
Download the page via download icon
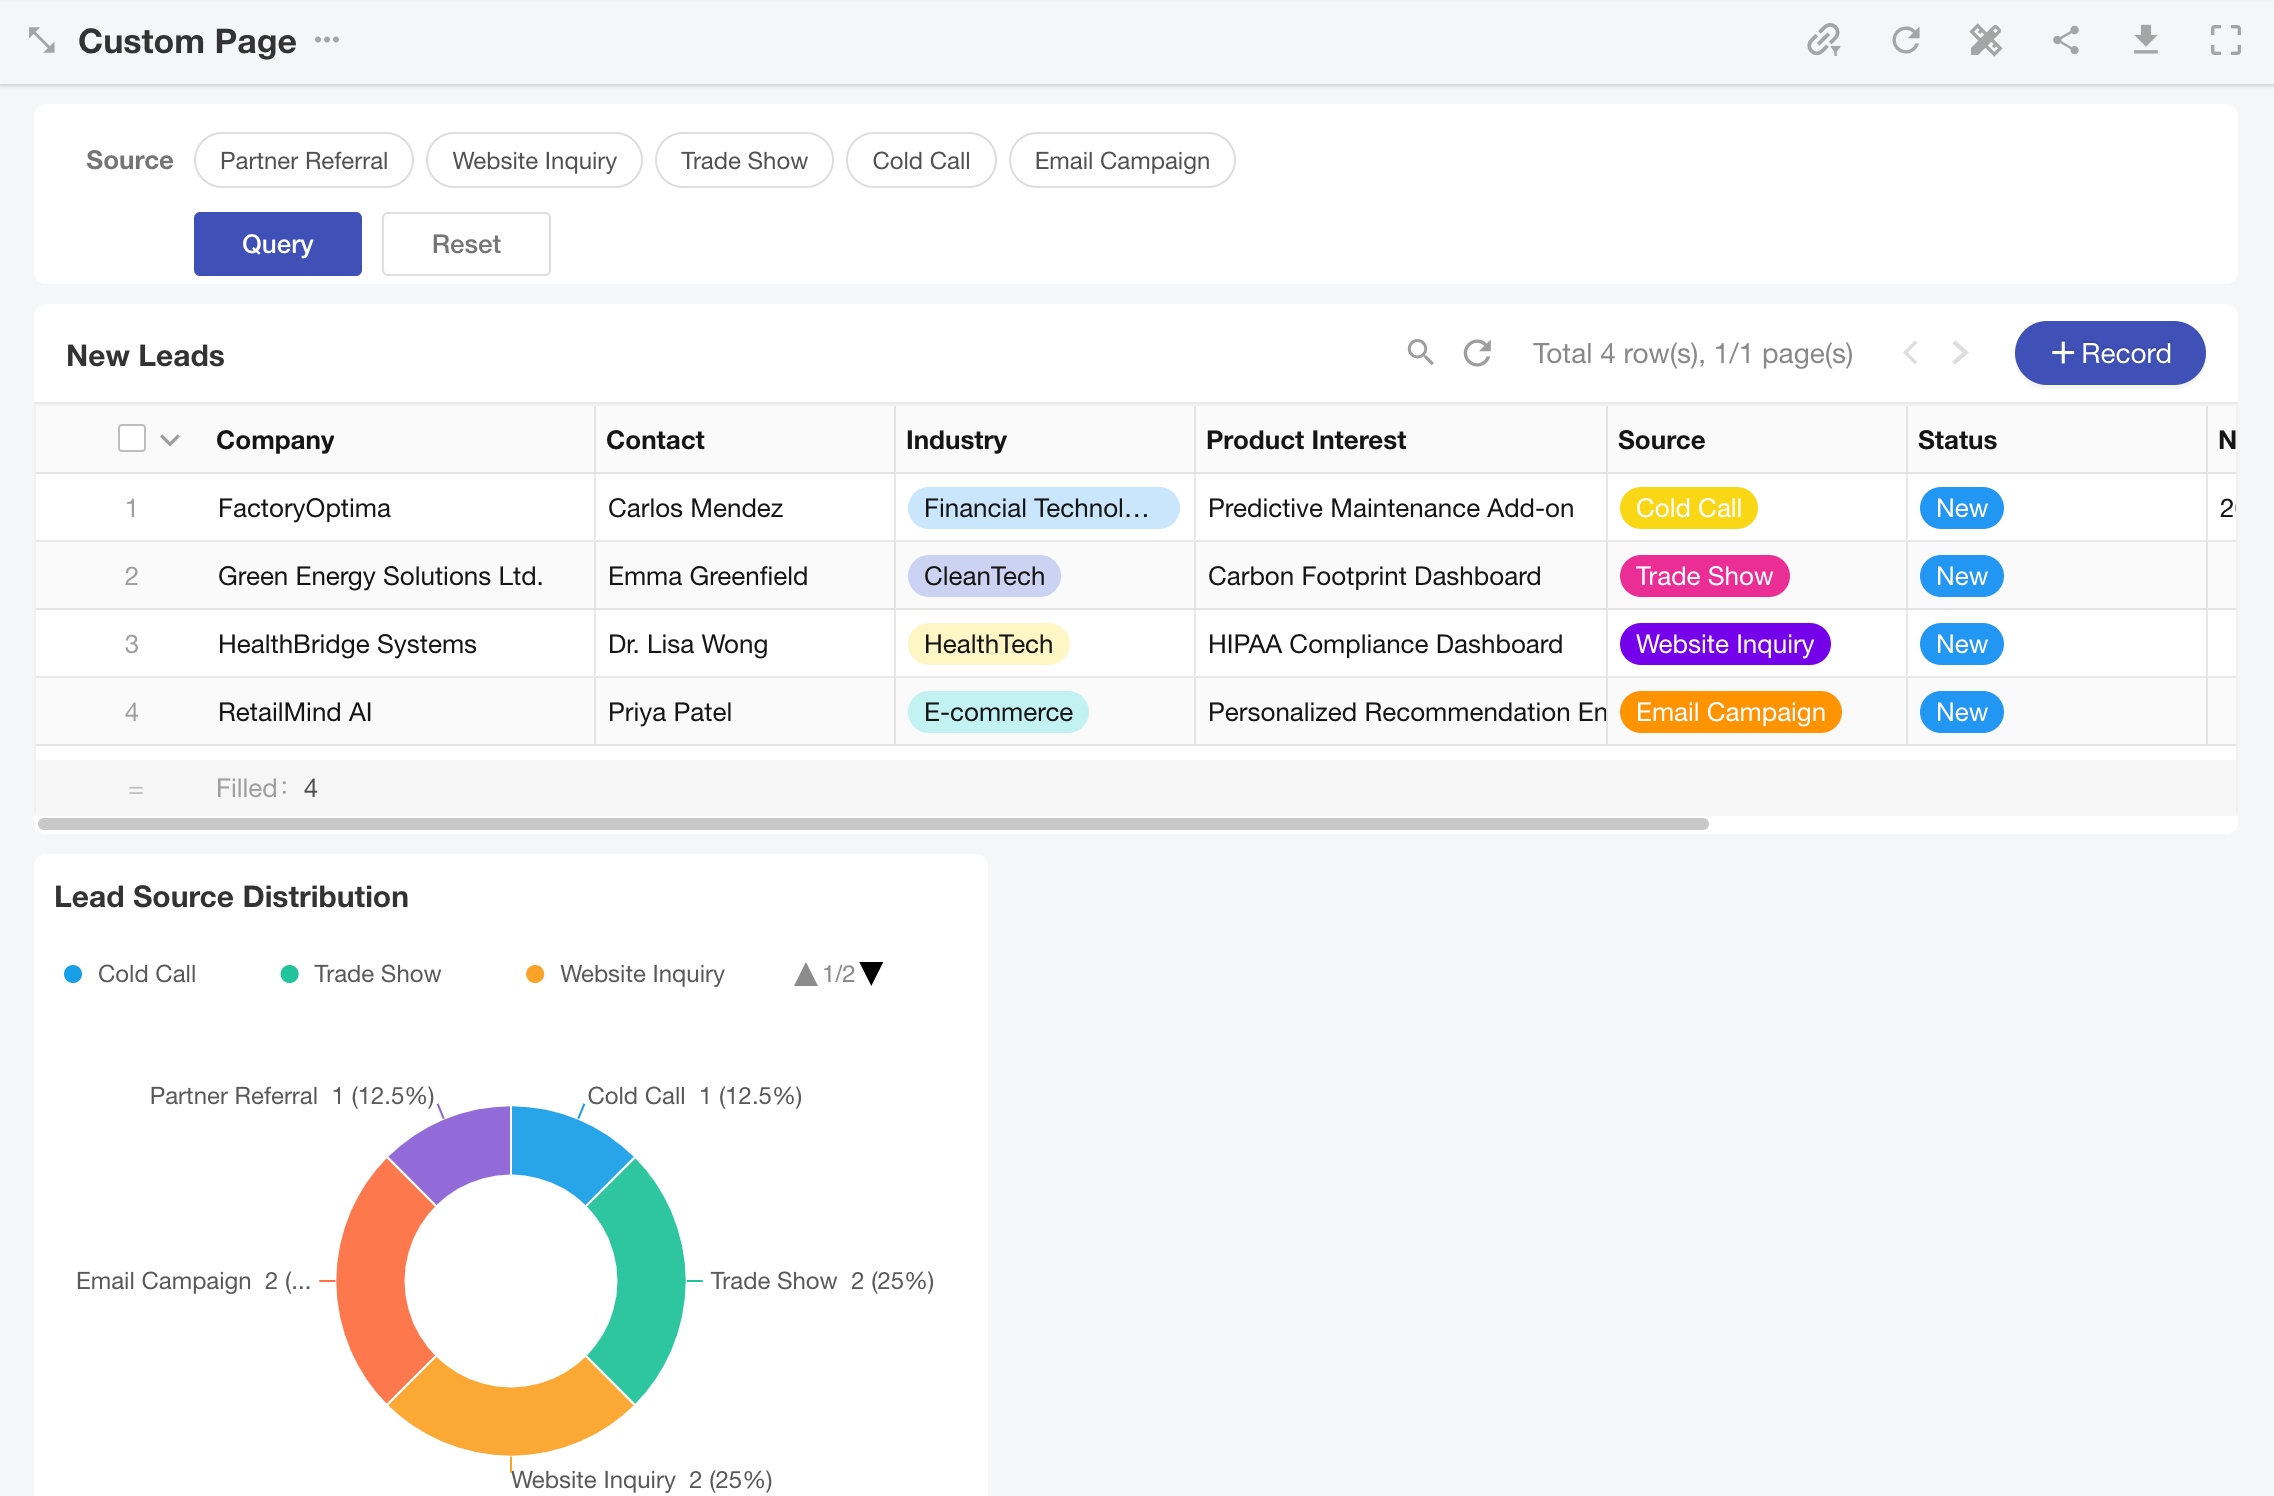point(2145,41)
